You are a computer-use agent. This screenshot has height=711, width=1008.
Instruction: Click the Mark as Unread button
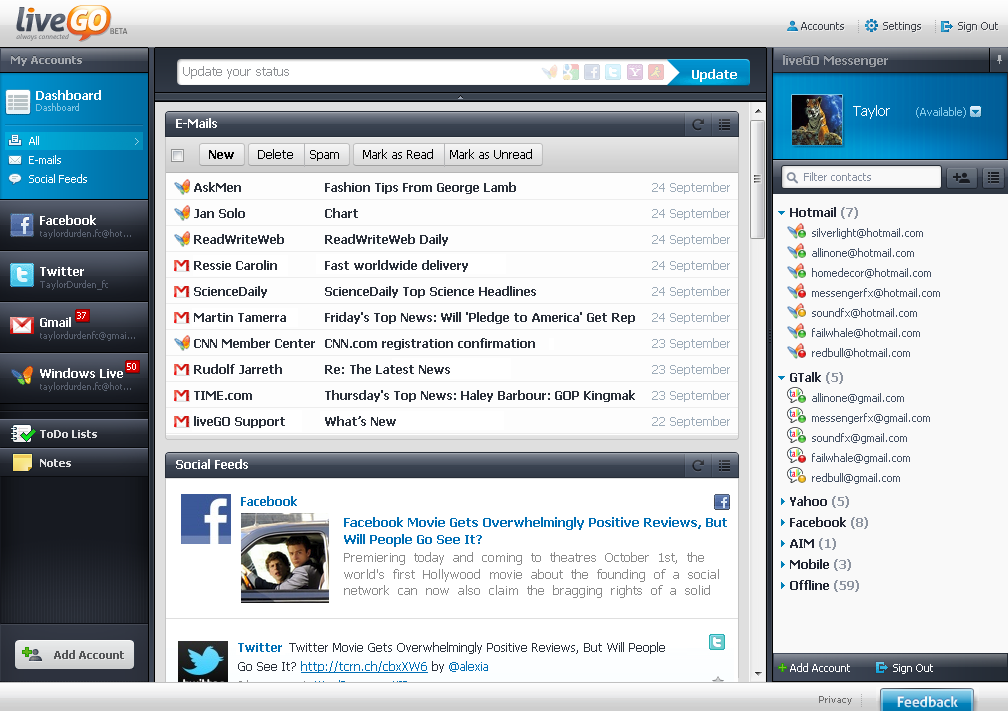(491, 155)
